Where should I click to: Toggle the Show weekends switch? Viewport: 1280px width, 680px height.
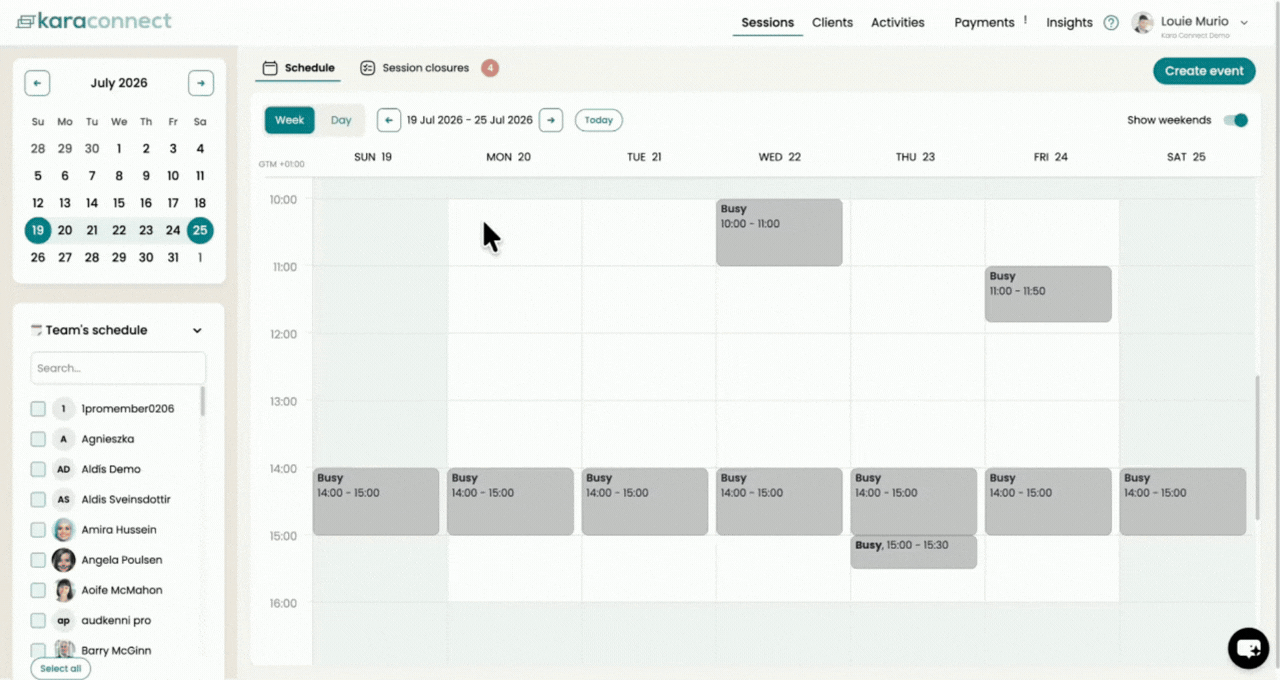[x=1236, y=120]
